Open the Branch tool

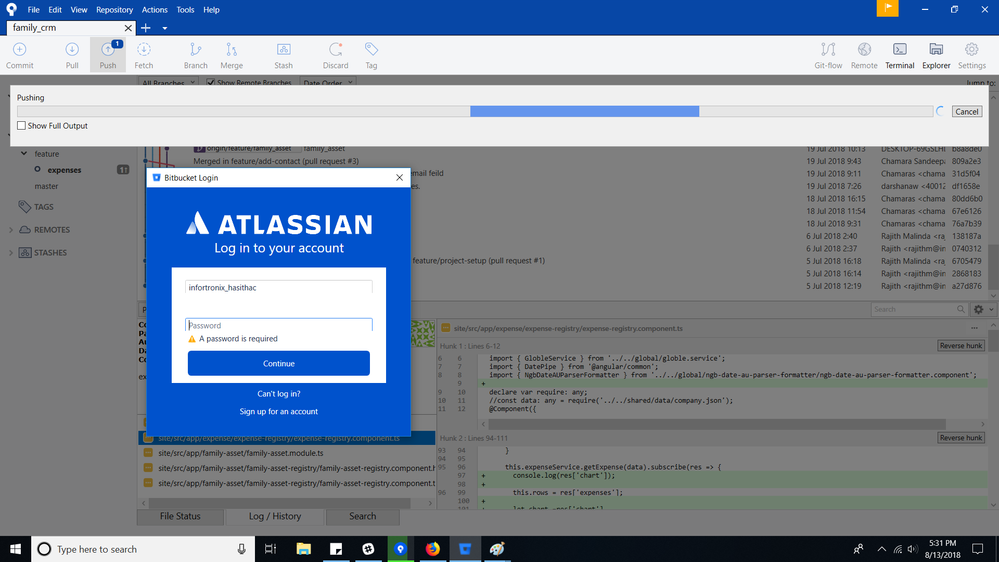tap(196, 55)
